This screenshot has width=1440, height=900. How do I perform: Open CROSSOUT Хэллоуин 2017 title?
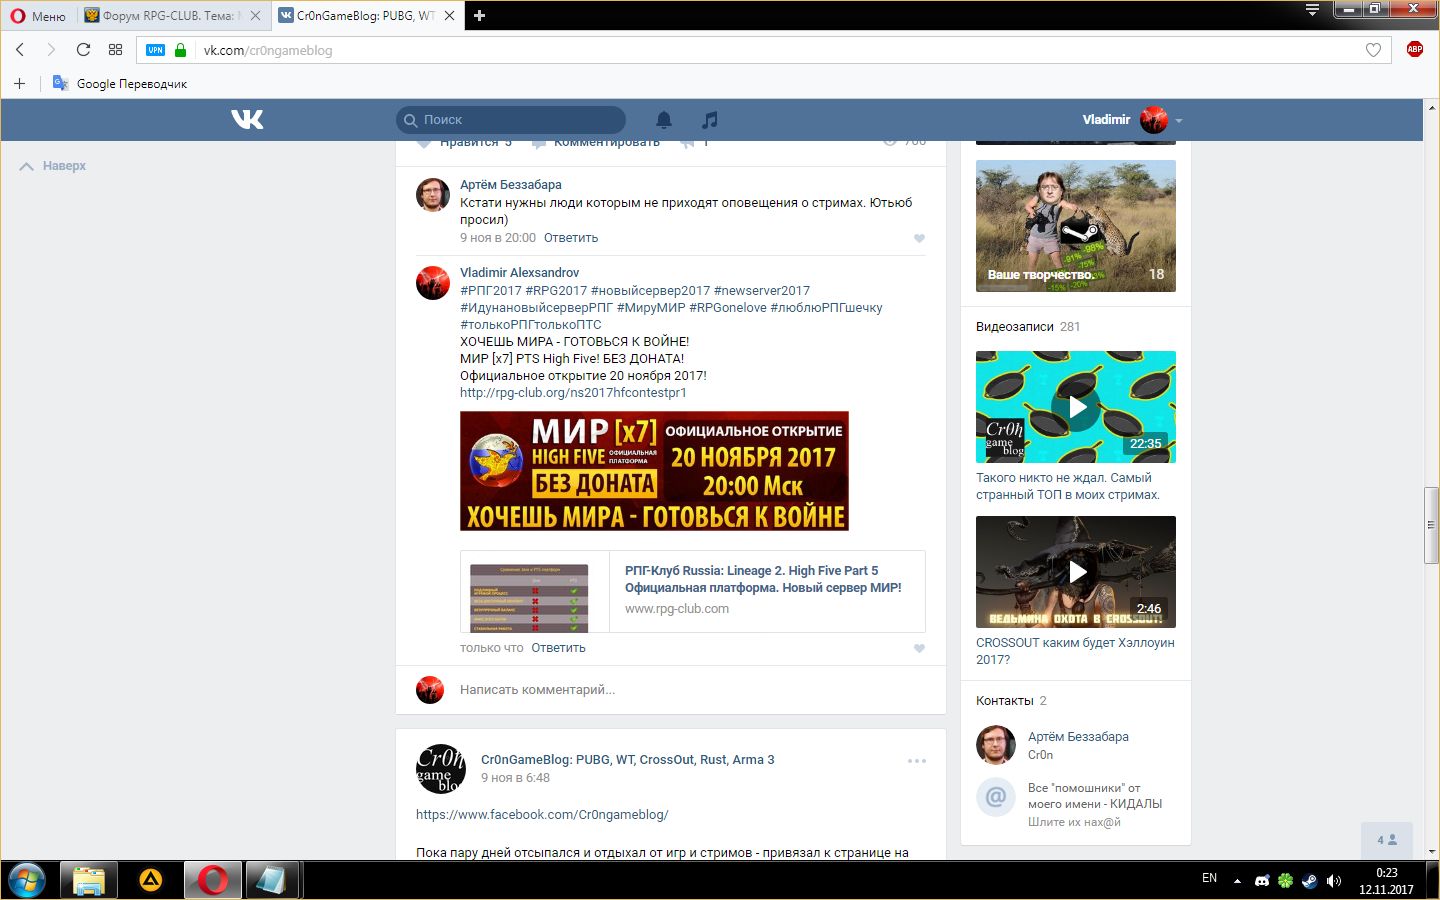pyautogui.click(x=1075, y=651)
